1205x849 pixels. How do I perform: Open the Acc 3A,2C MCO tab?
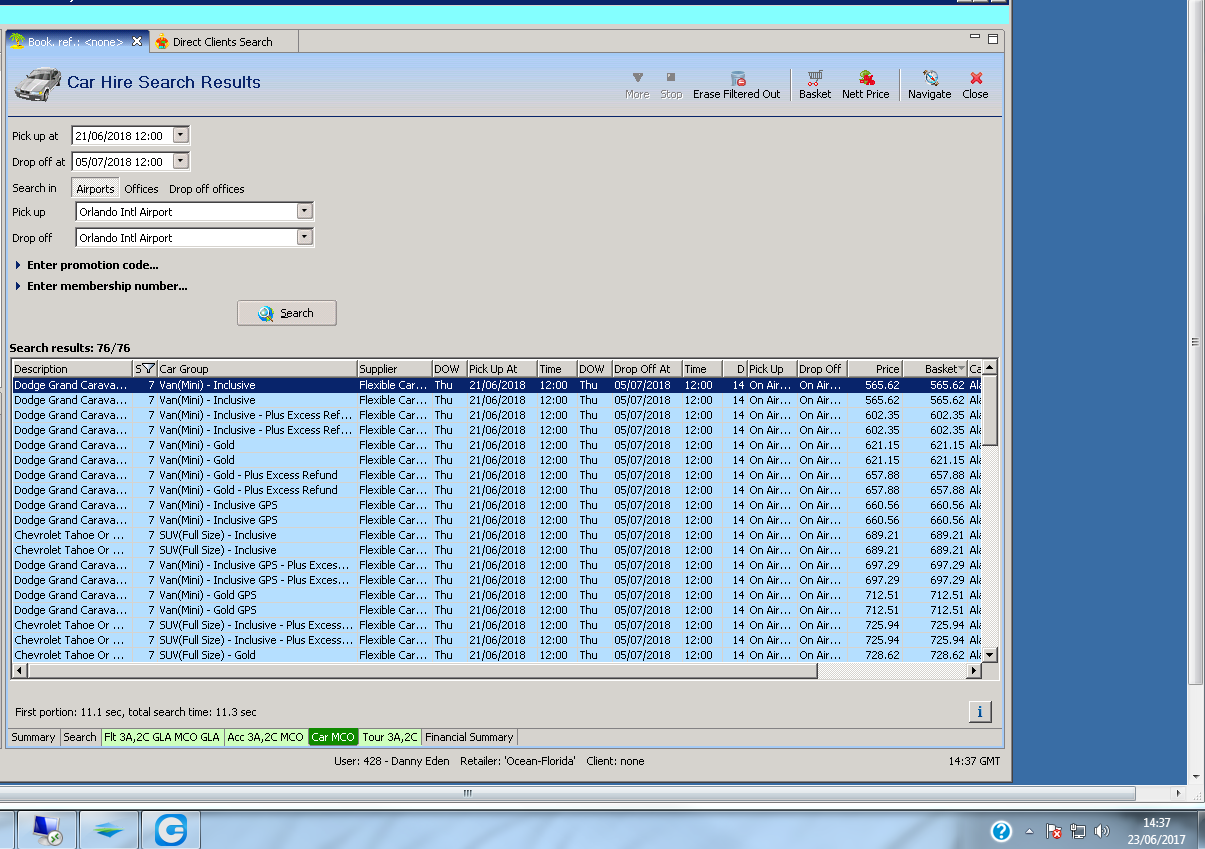(x=266, y=737)
